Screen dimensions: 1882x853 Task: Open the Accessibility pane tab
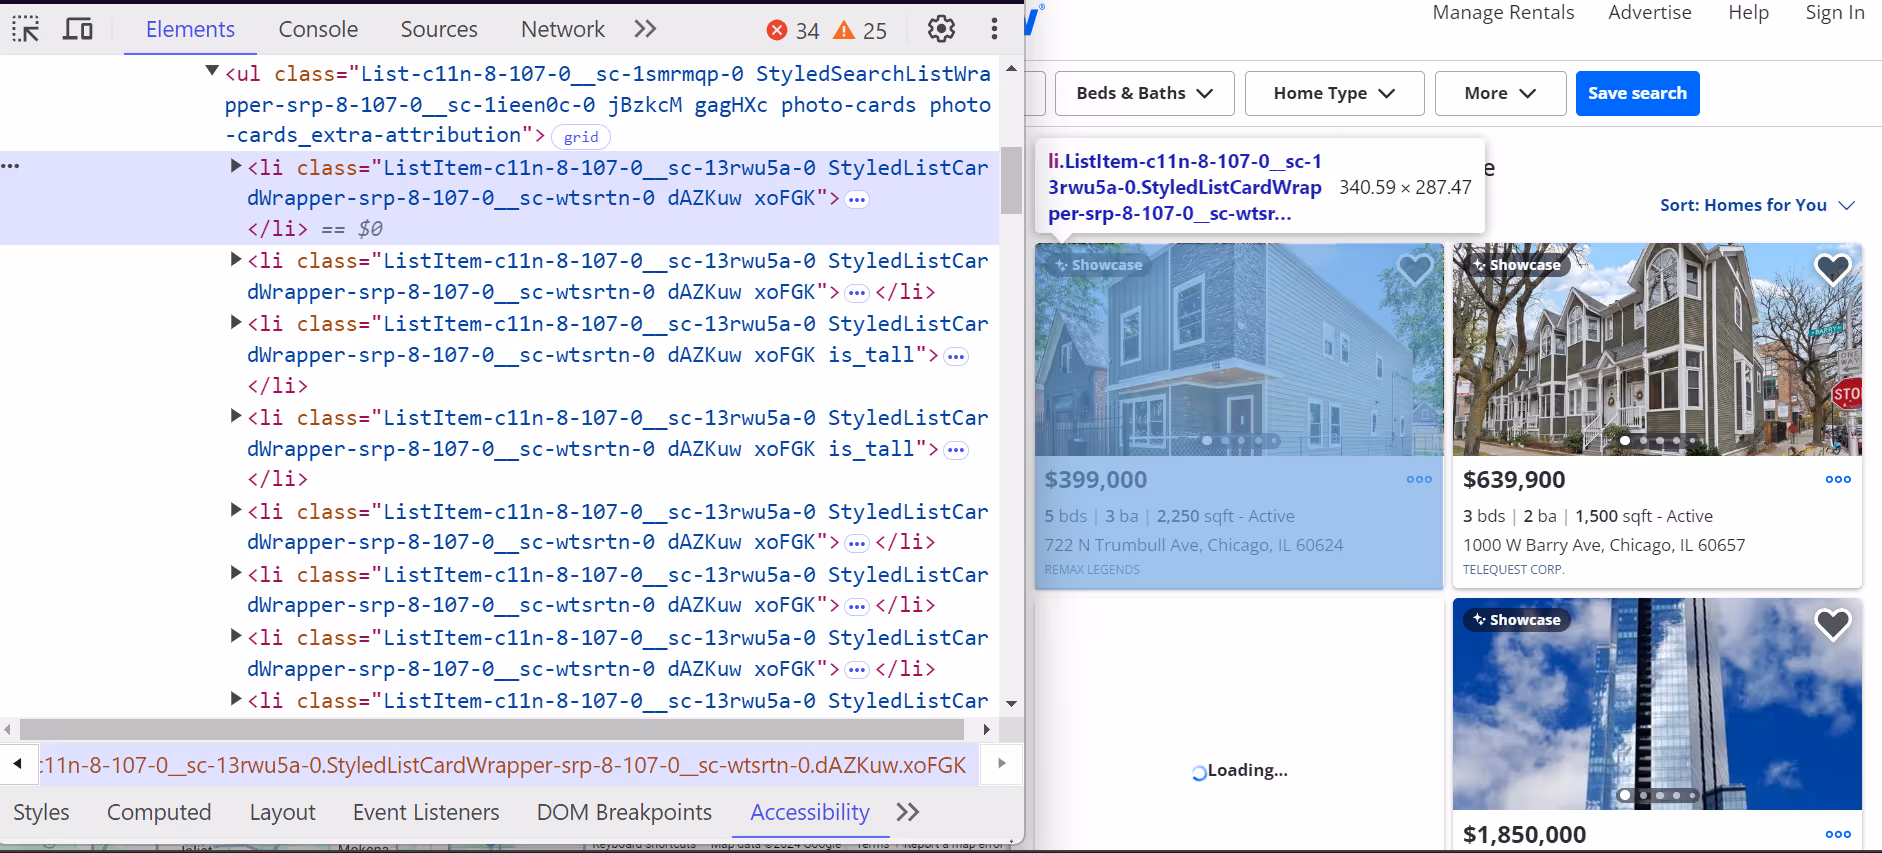coord(810,812)
